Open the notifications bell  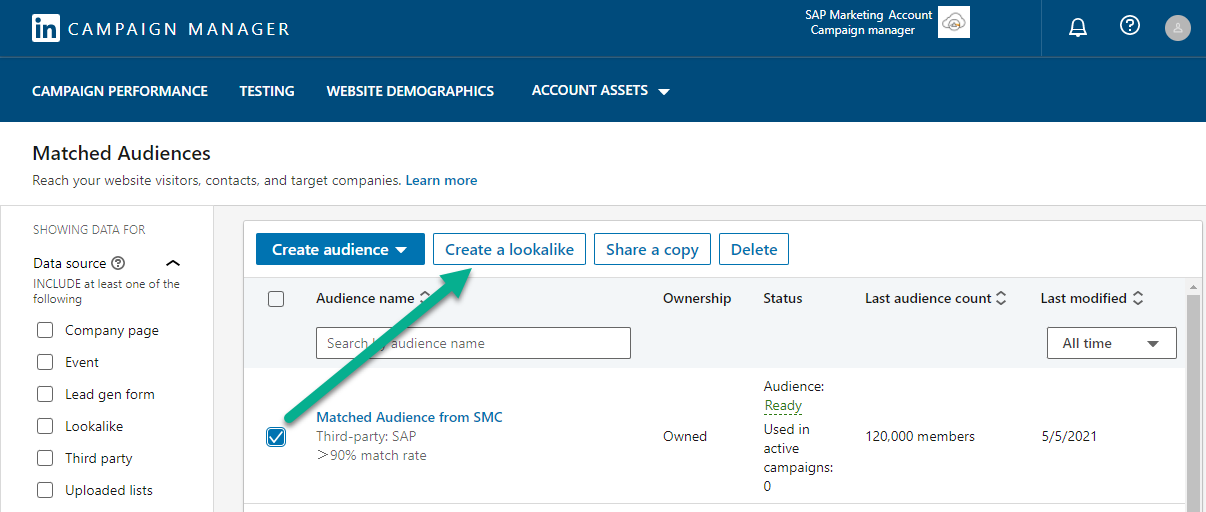pyautogui.click(x=1078, y=28)
